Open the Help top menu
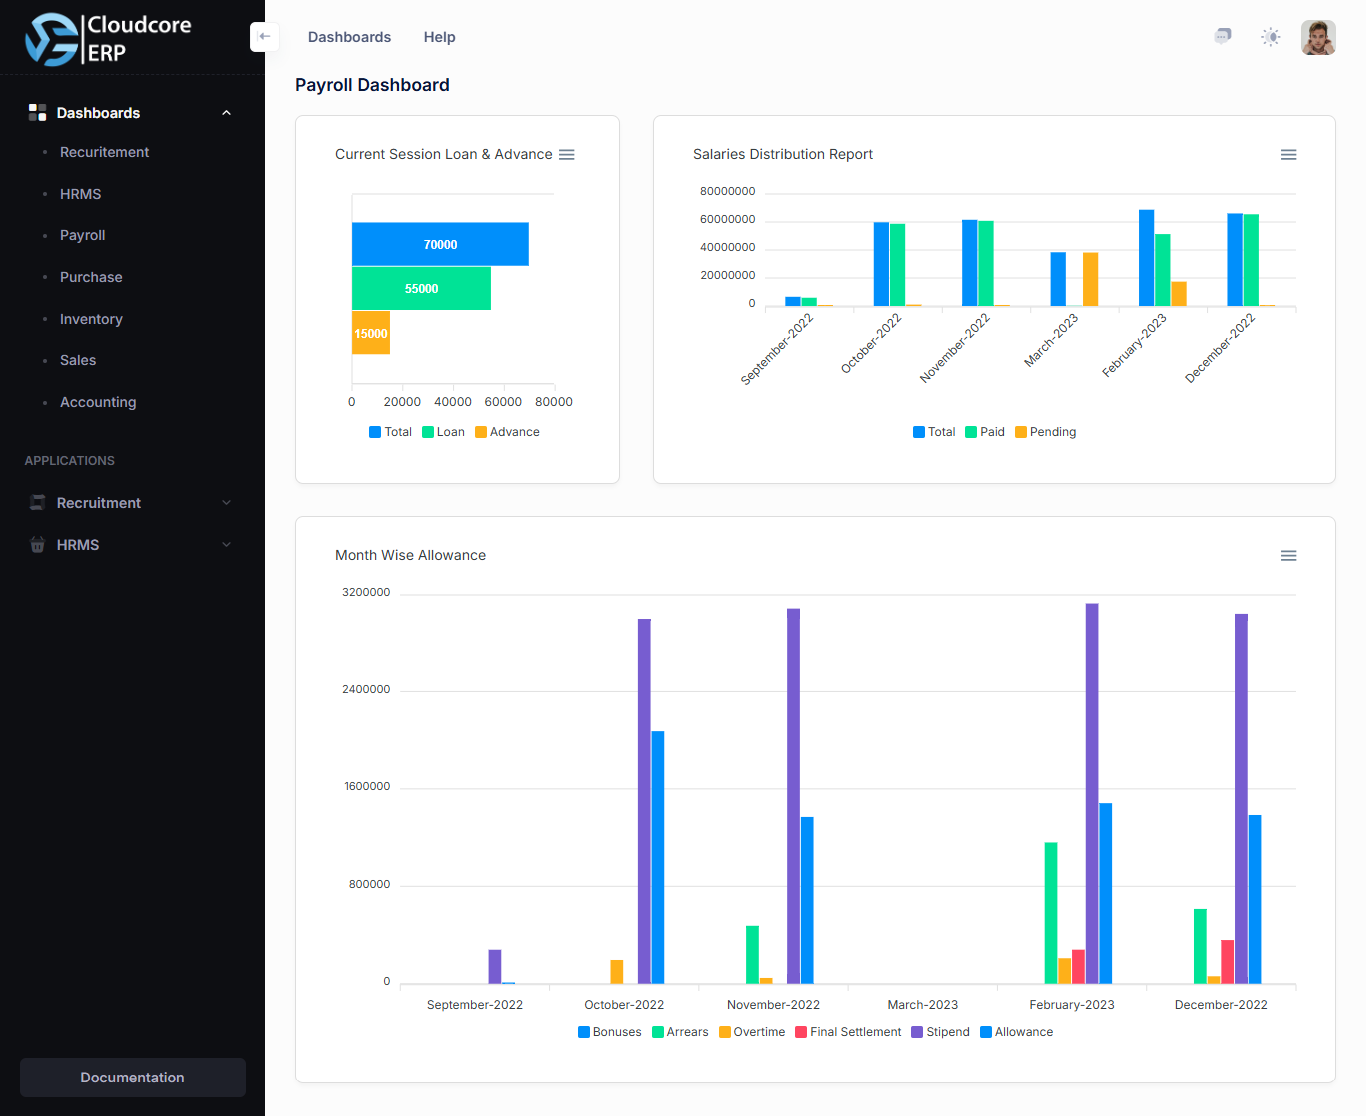Viewport: 1366px width, 1118px height. click(x=439, y=37)
